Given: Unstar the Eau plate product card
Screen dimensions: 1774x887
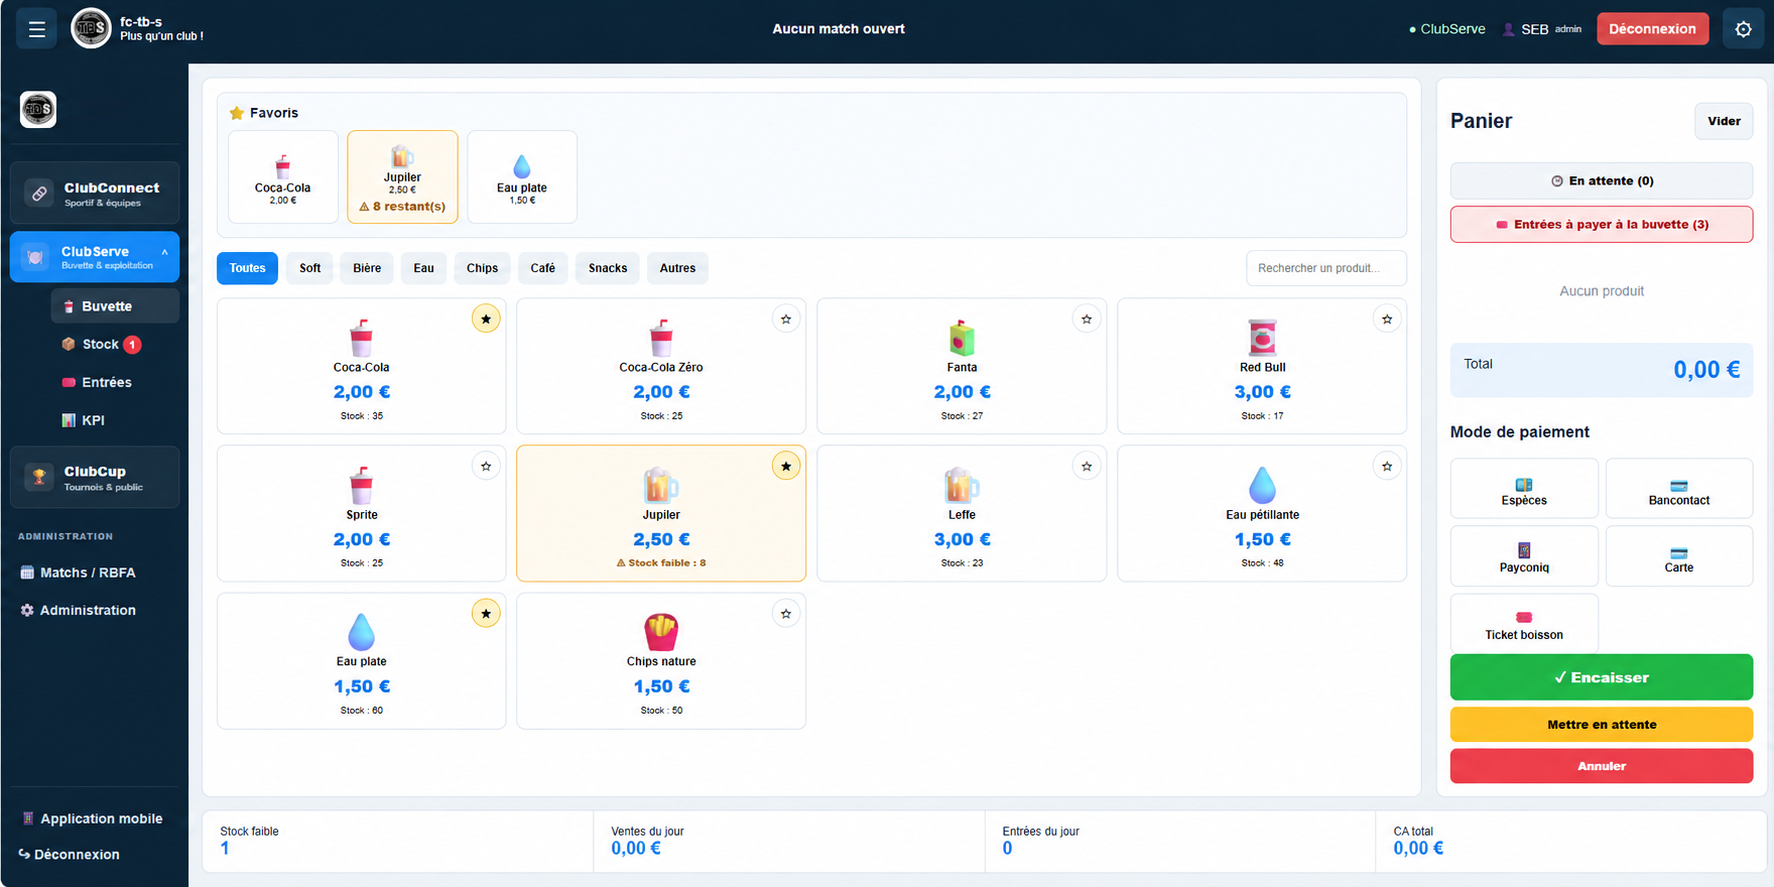Looking at the screenshot, I should click(486, 613).
